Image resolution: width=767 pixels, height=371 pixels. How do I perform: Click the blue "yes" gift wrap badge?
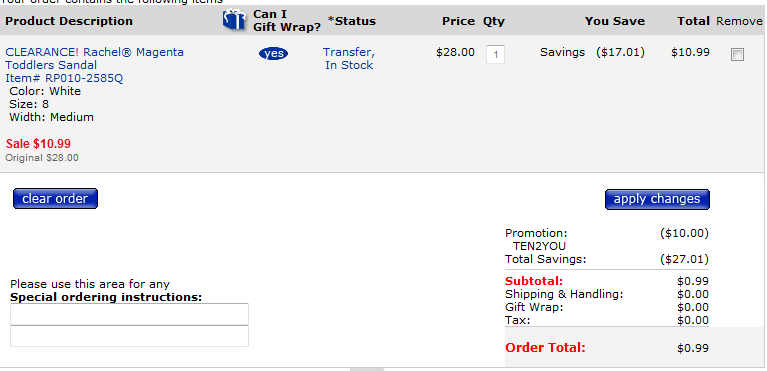tap(273, 53)
